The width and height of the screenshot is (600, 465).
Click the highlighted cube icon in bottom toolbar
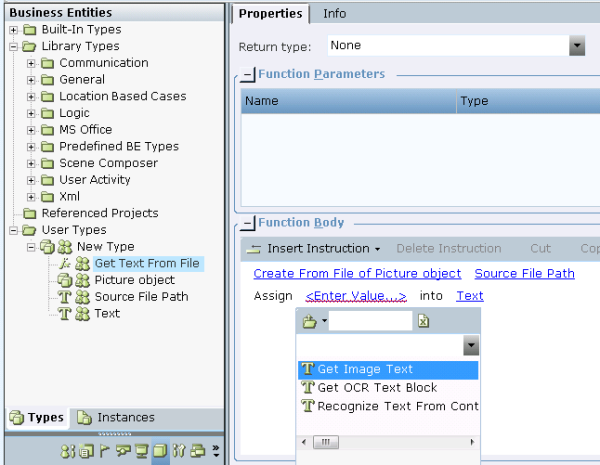tap(160, 451)
